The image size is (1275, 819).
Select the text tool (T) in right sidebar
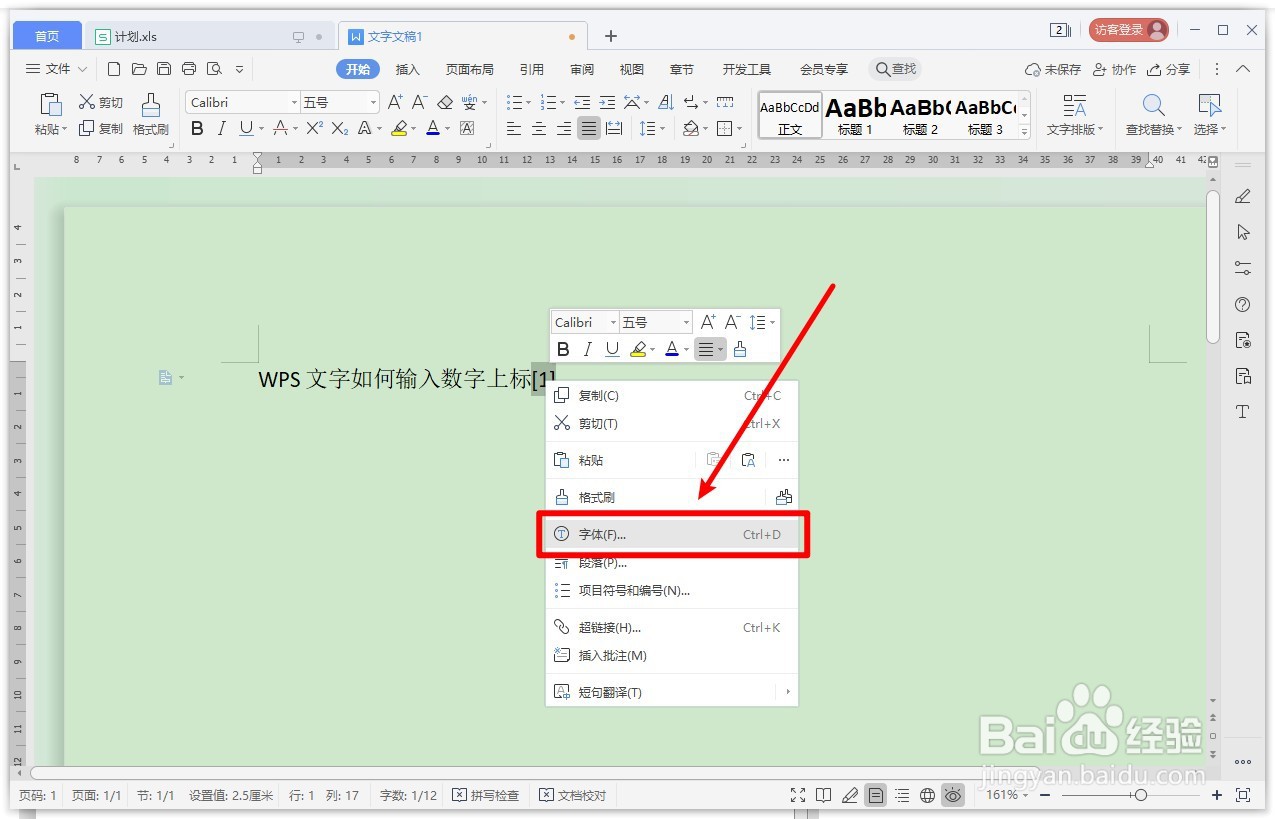1242,411
